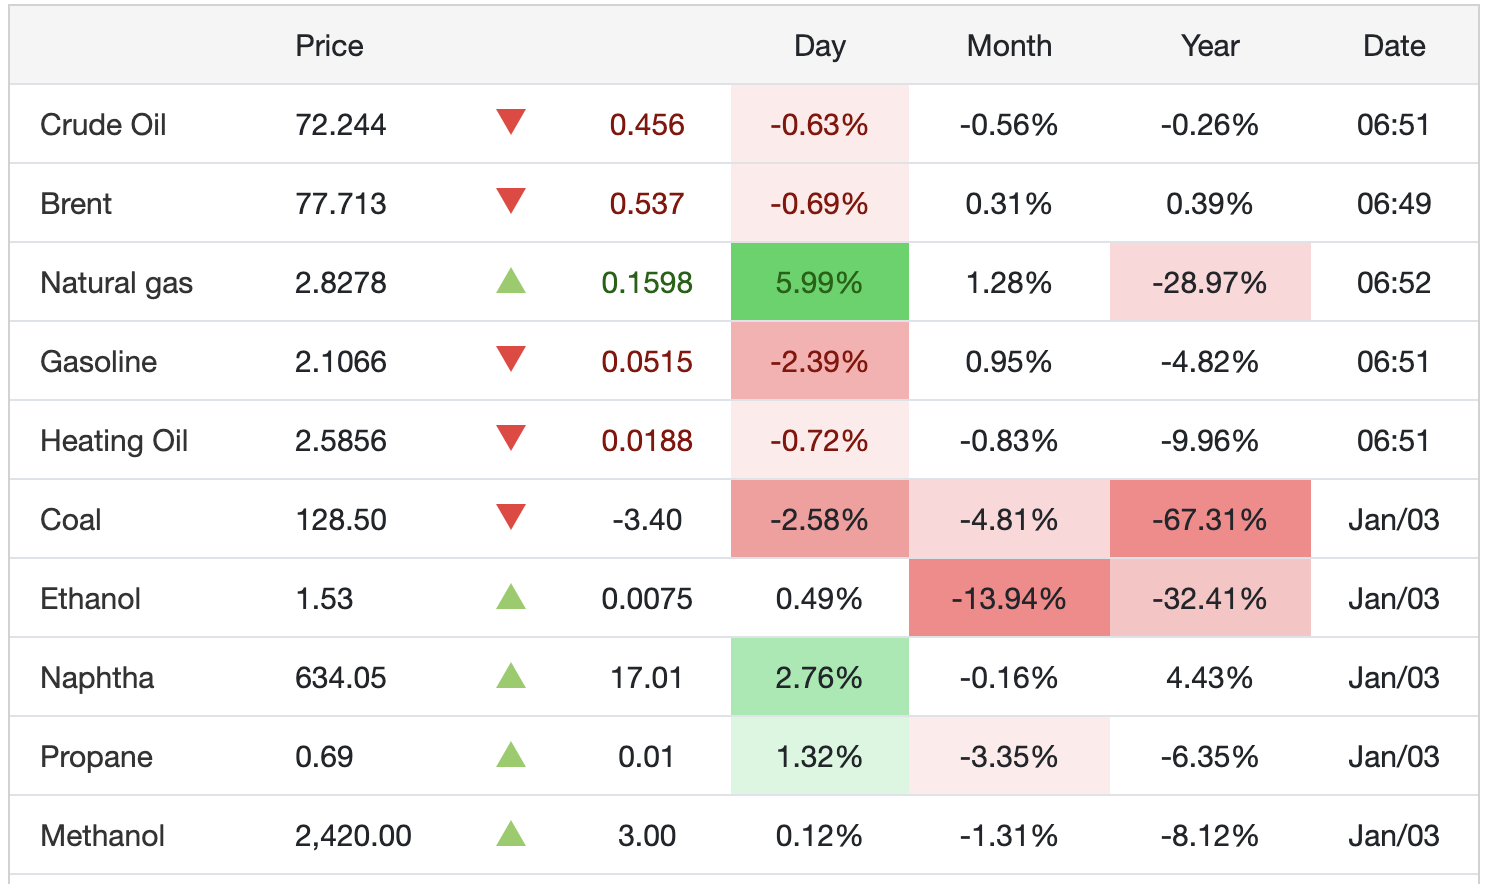The height and width of the screenshot is (884, 1488).
Task: Click the 06:49 time for Brent
Action: pyautogui.click(x=1394, y=204)
